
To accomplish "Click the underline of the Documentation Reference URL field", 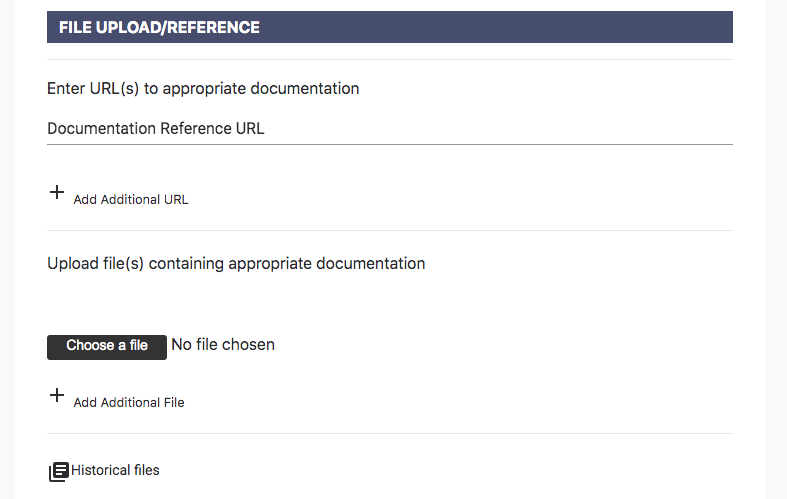I will click(x=390, y=145).
